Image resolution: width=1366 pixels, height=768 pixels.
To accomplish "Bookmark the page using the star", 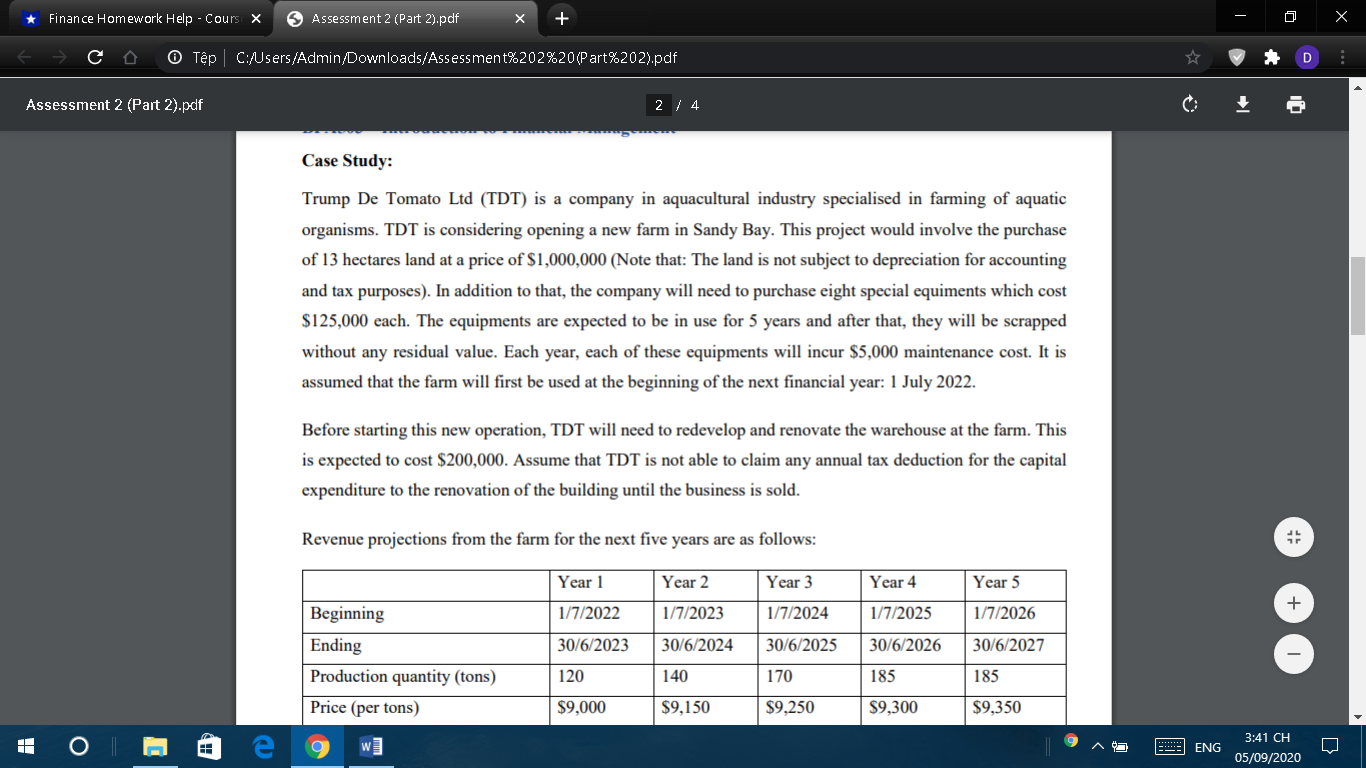I will coord(1192,57).
